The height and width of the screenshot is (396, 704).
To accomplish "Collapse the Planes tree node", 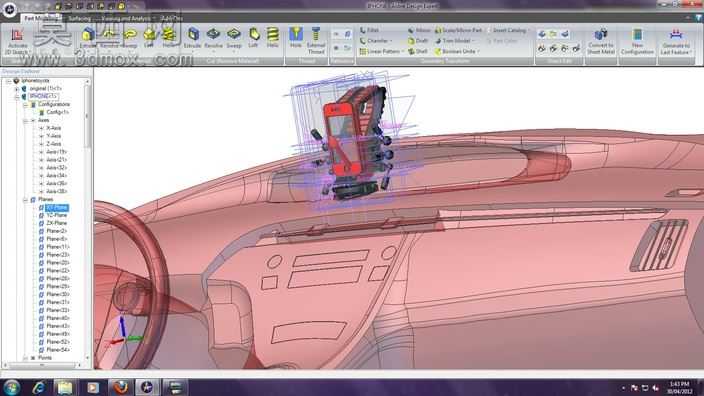I will pyautogui.click(x=25, y=200).
